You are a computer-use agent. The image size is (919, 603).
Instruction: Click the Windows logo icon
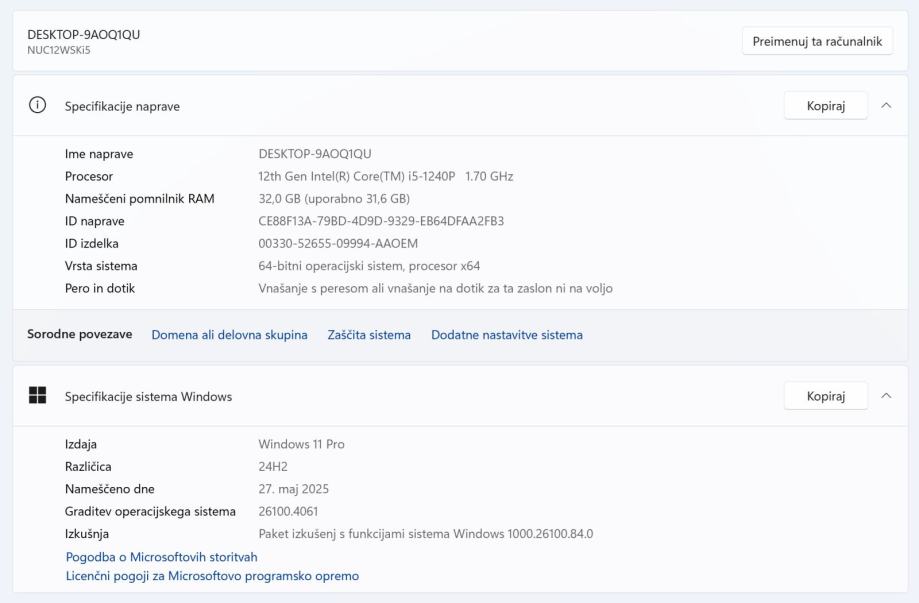pyautogui.click(x=38, y=396)
